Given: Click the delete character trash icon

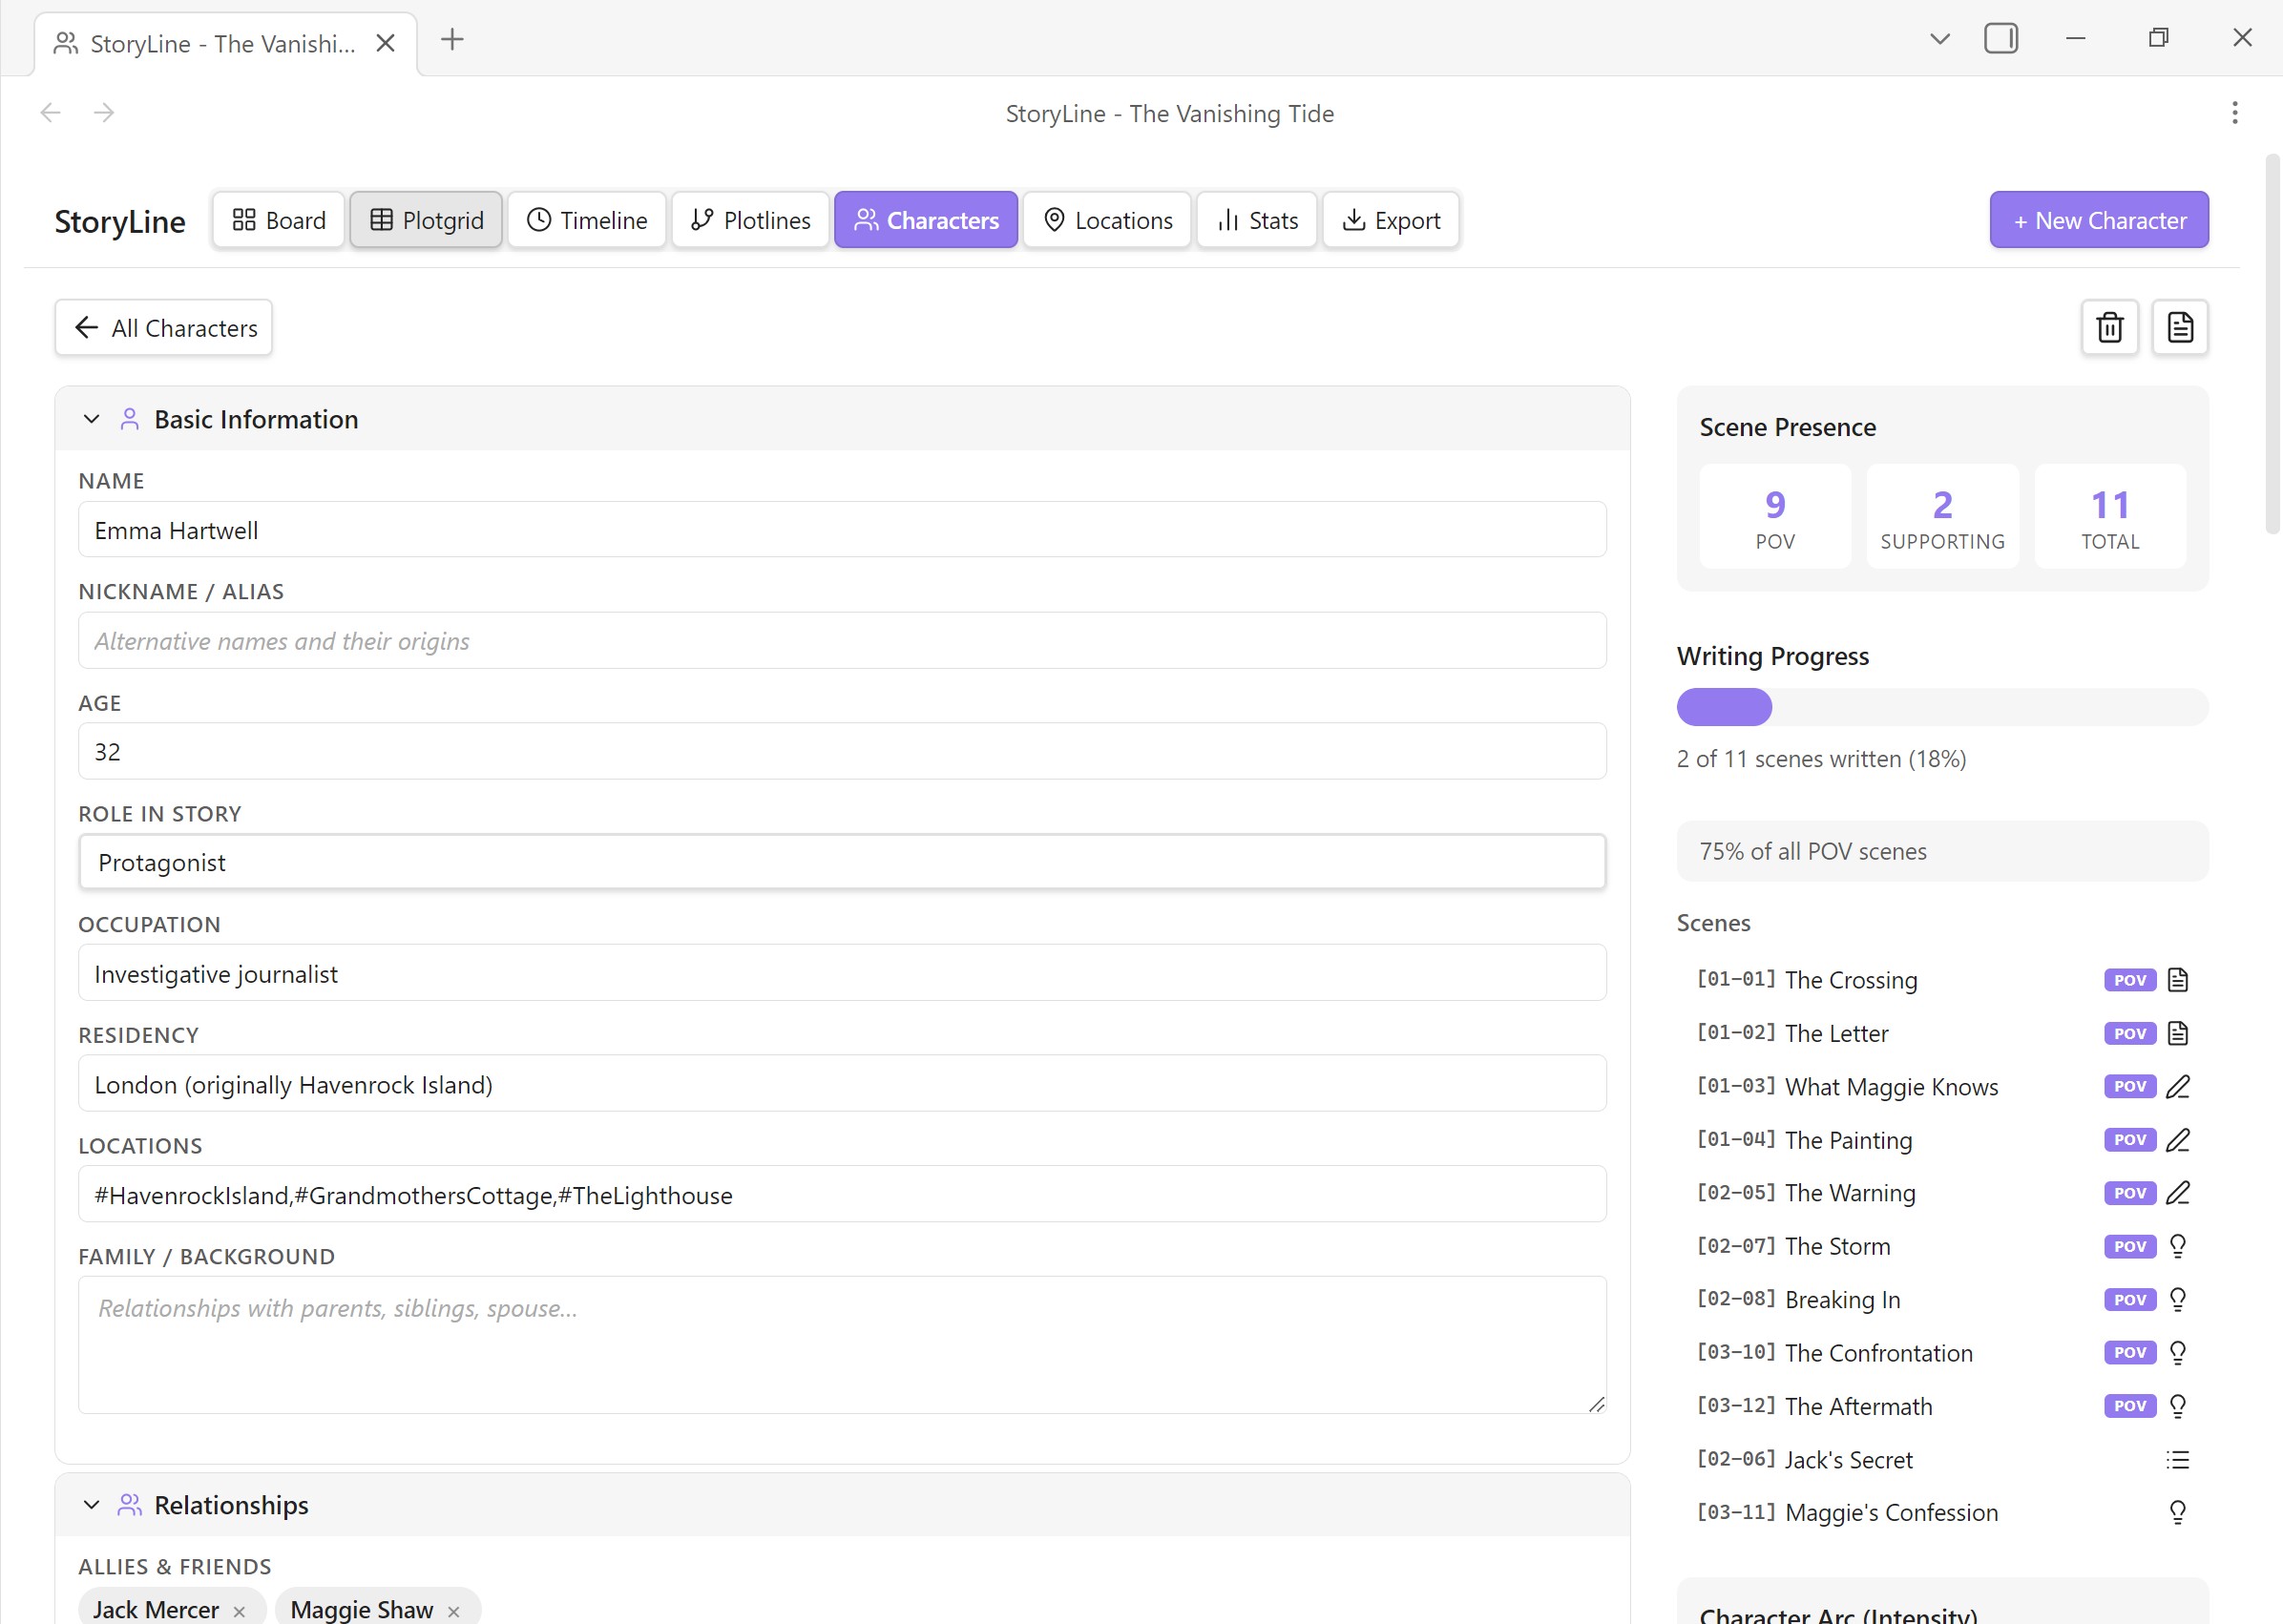Looking at the screenshot, I should click(x=2109, y=327).
